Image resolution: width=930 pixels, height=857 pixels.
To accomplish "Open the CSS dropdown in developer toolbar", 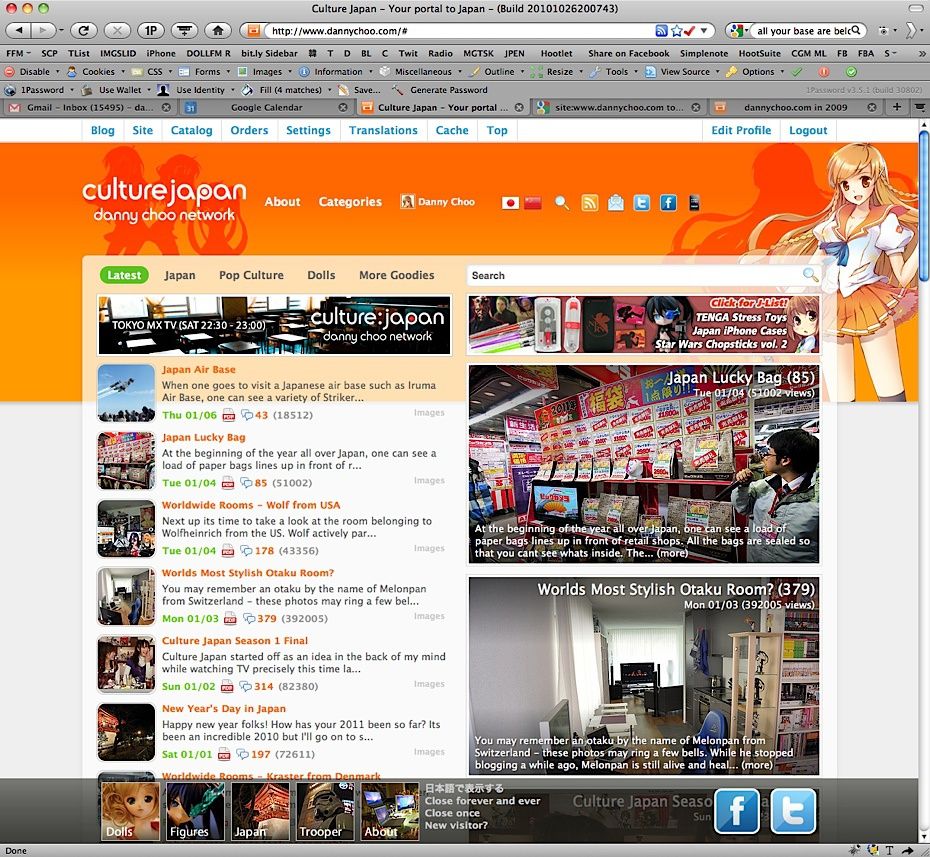I will tap(152, 72).
